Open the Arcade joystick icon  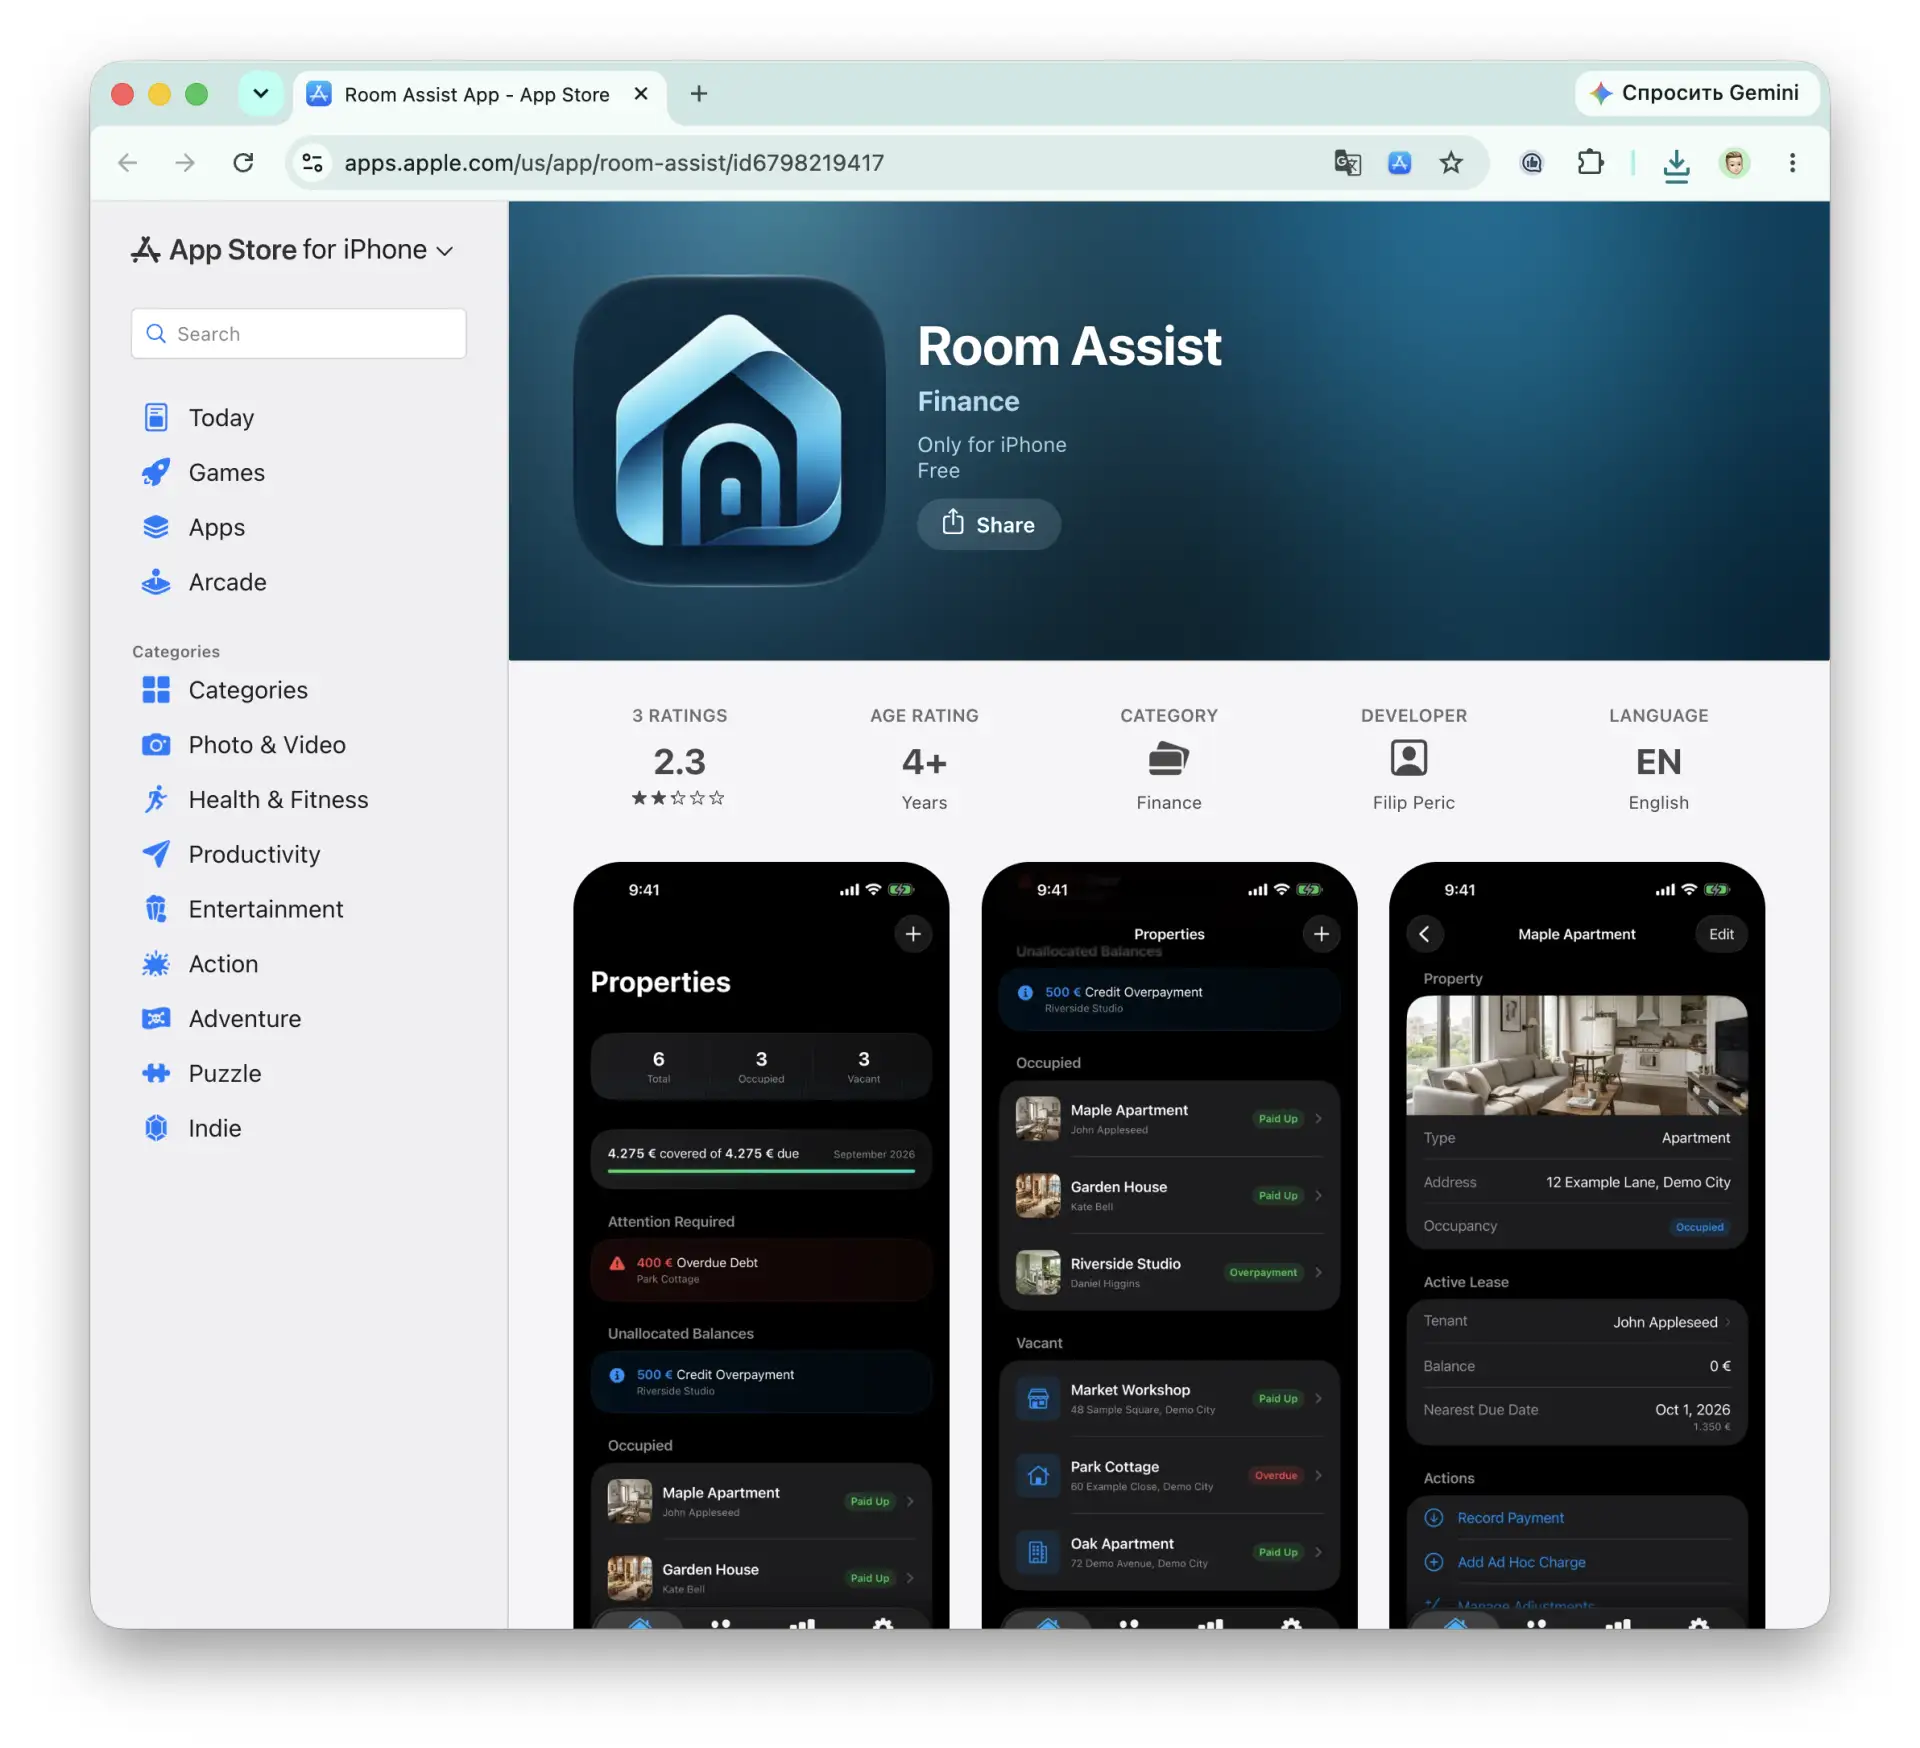pyautogui.click(x=156, y=582)
